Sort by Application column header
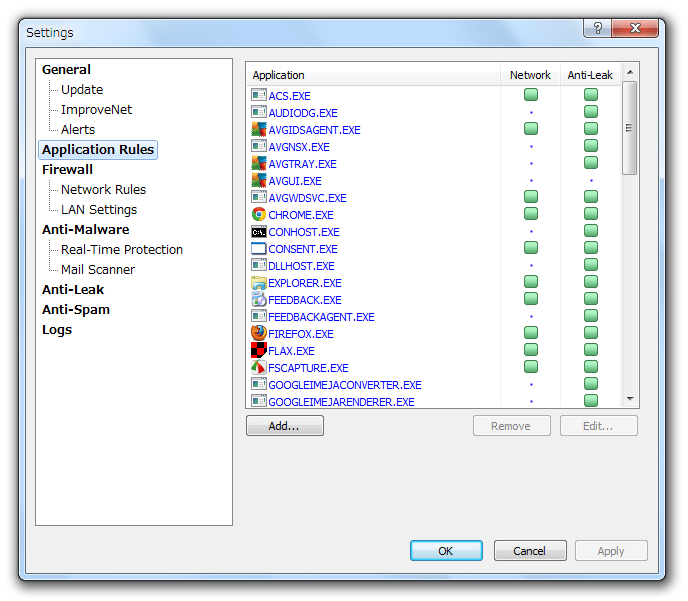The height and width of the screenshot is (601, 688). [373, 75]
